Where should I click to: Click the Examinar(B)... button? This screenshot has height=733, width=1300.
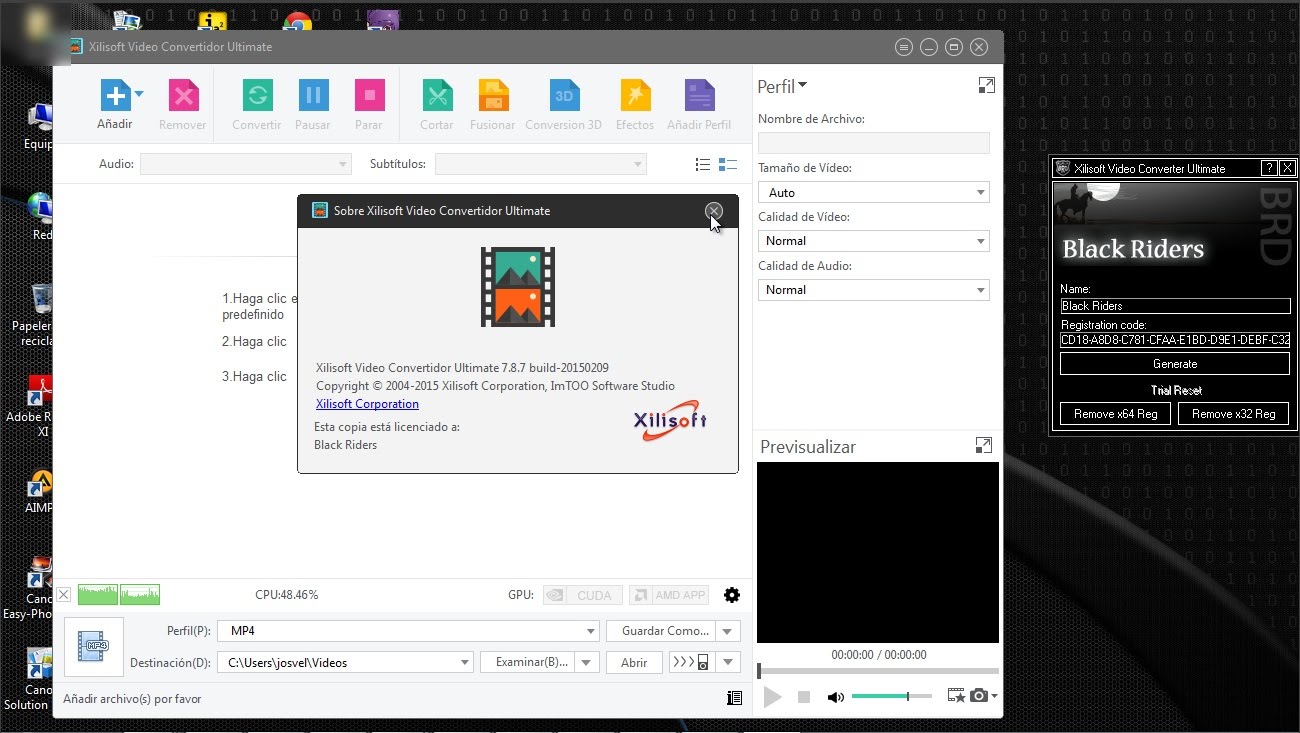528,662
